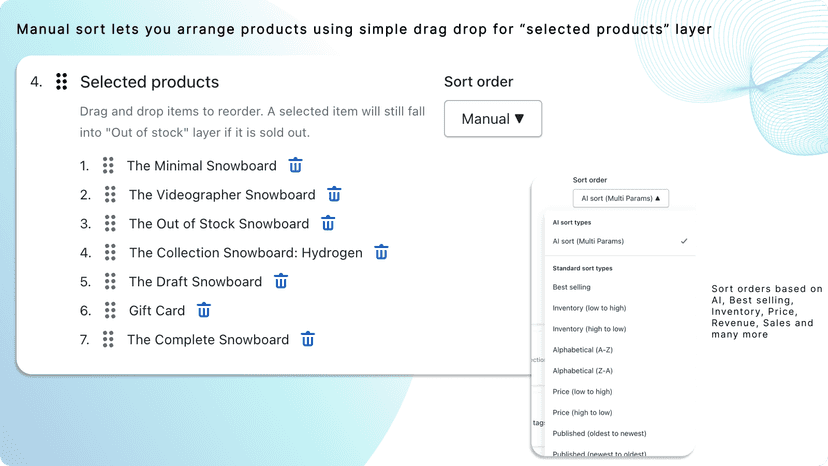Image resolution: width=828 pixels, height=466 pixels.
Task: Select Inventory (low to high) option
Action: (x=589, y=308)
